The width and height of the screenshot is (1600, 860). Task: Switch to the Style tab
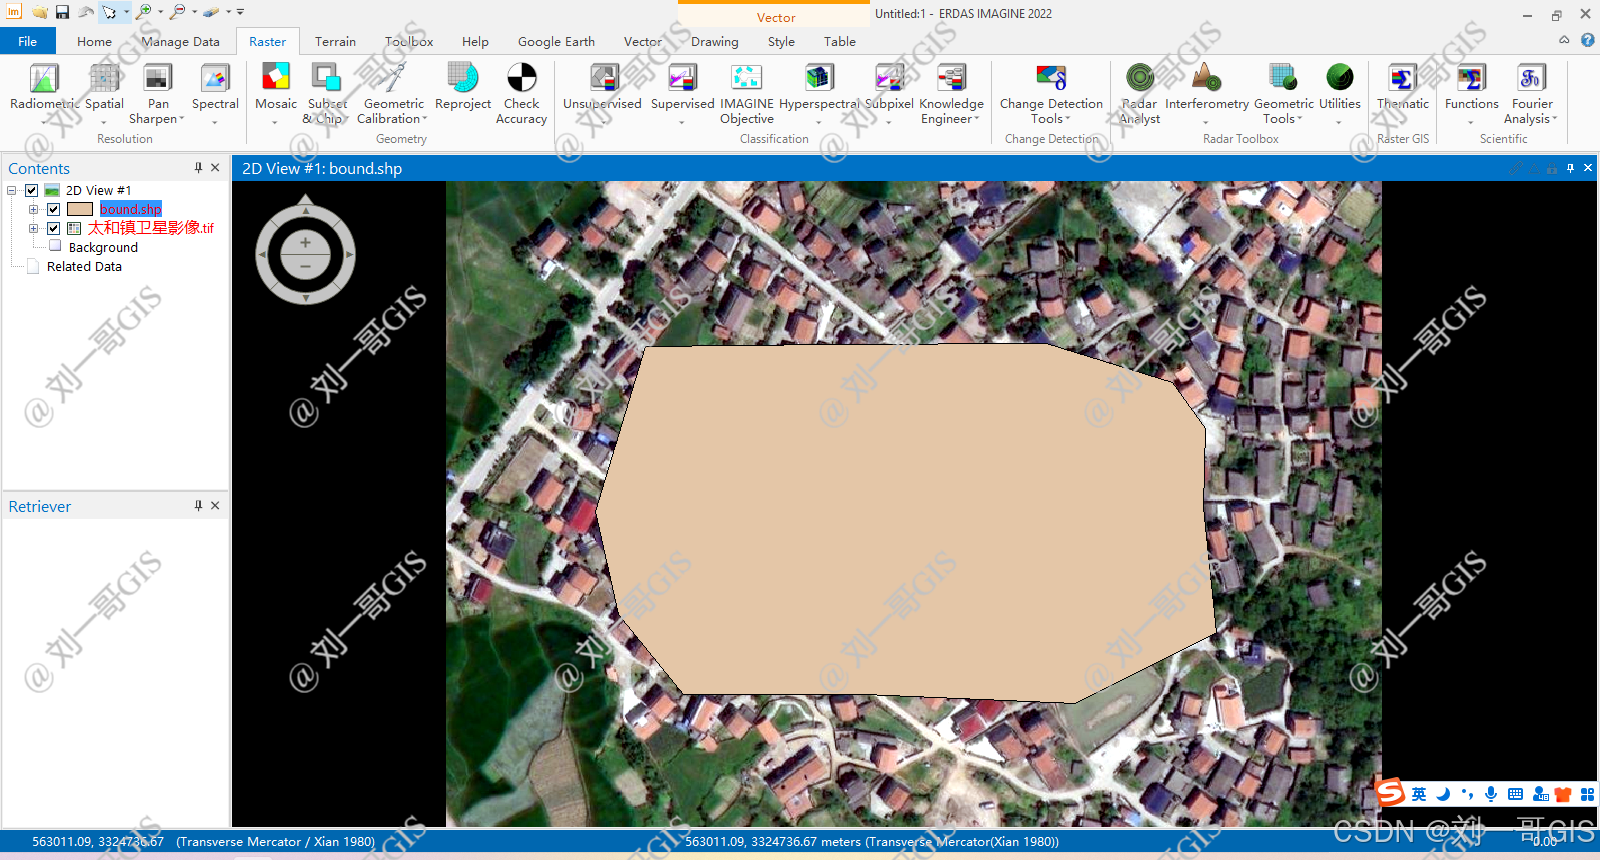[781, 41]
